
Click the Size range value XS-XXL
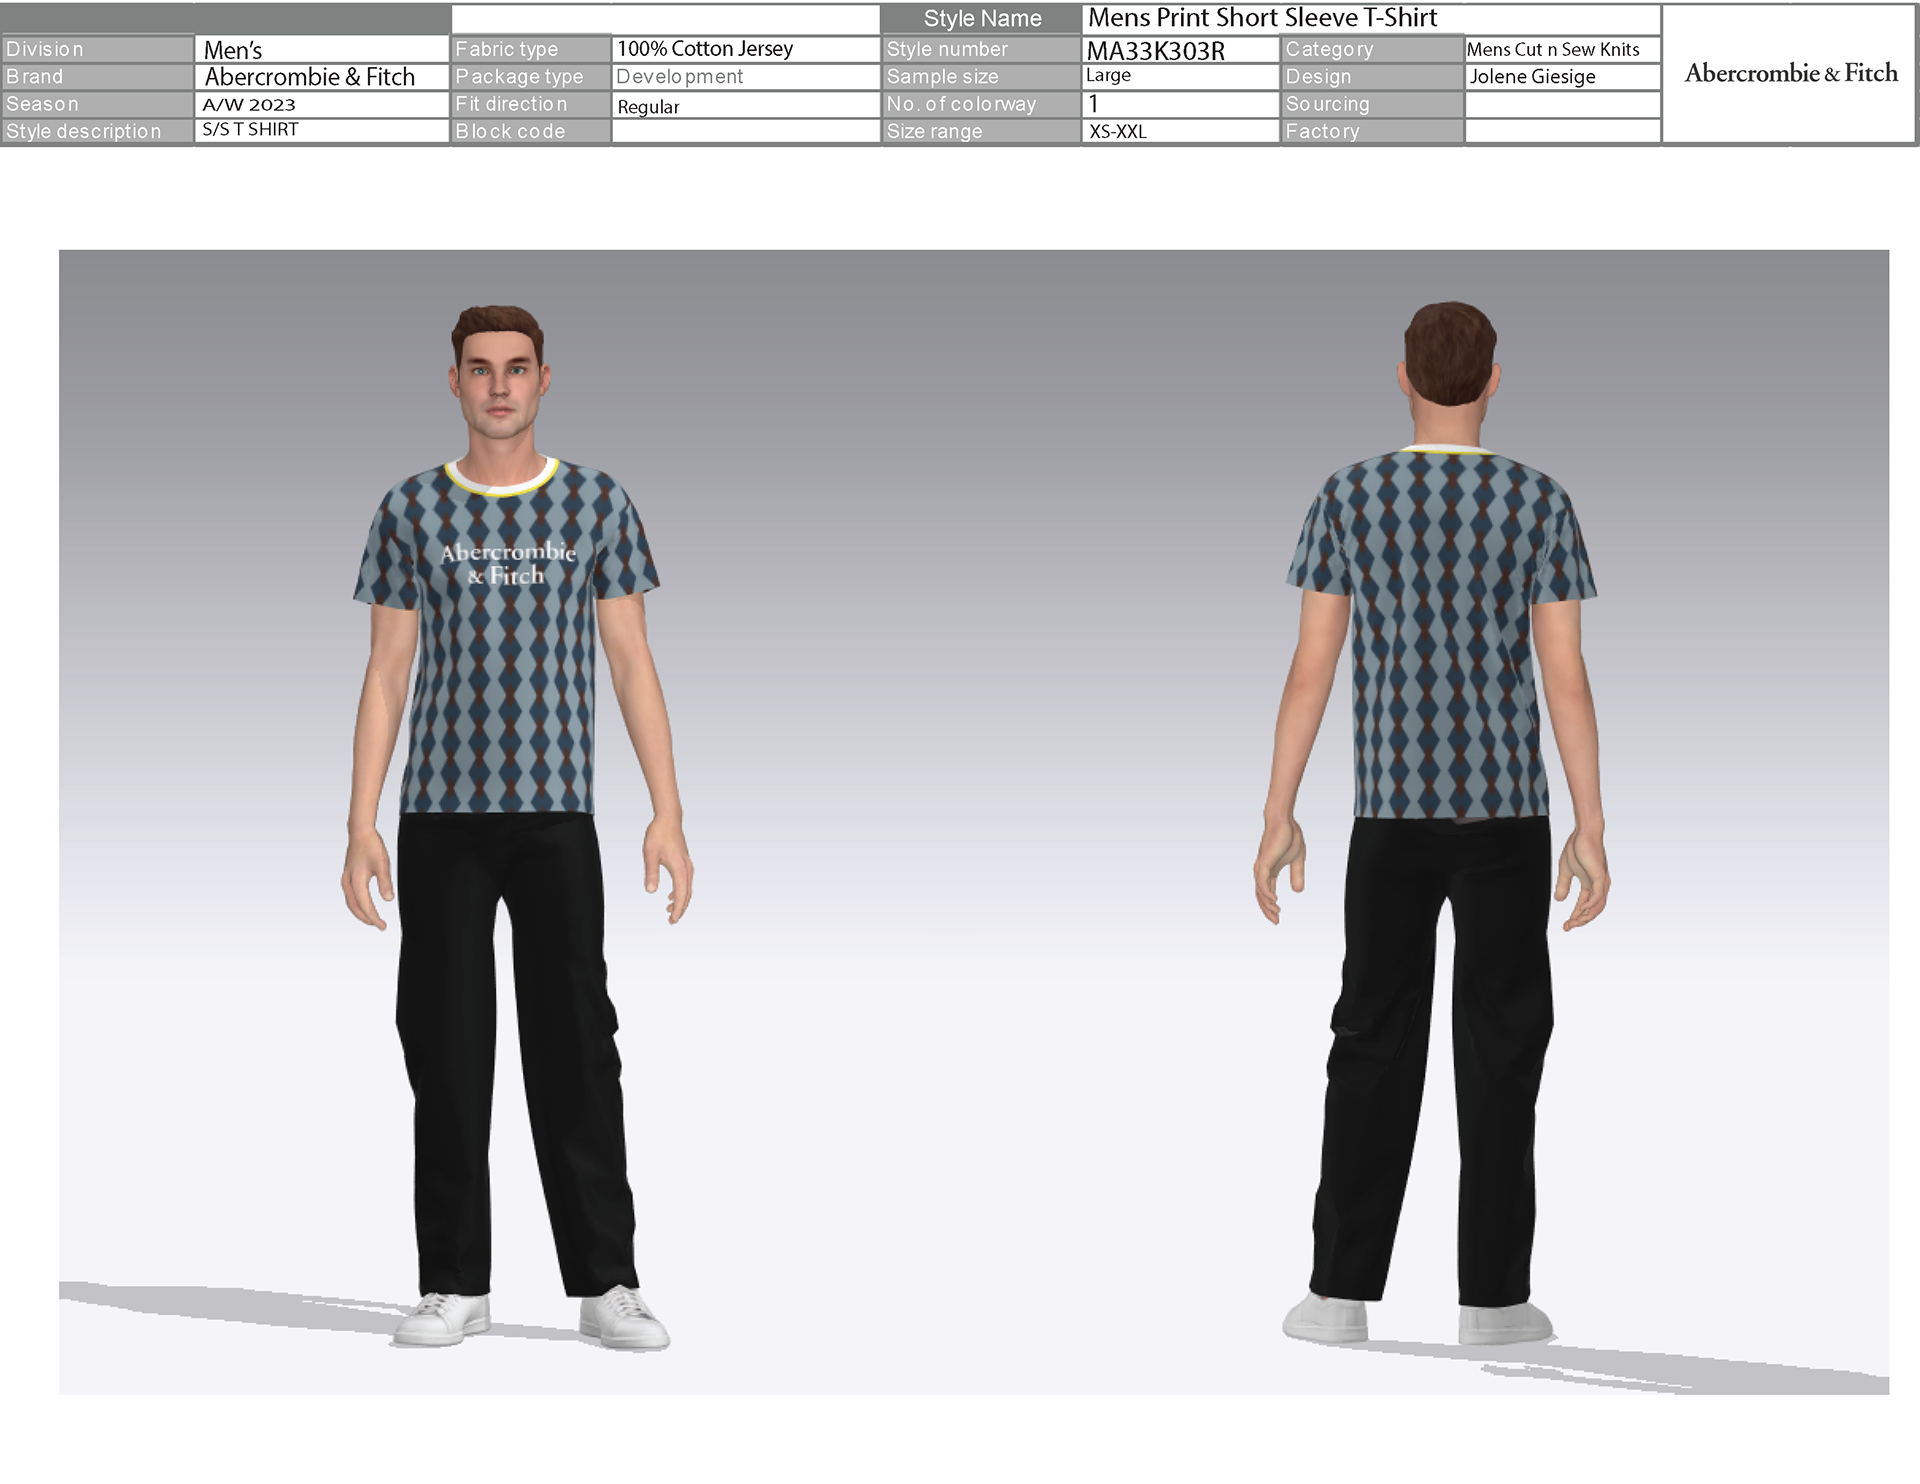(x=1118, y=131)
